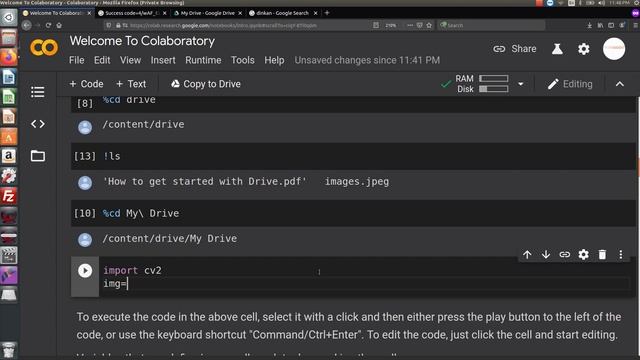Click the output avatar beside images.jpeg
Image resolution: width=640 pixels, height=360 pixels.
[85, 182]
